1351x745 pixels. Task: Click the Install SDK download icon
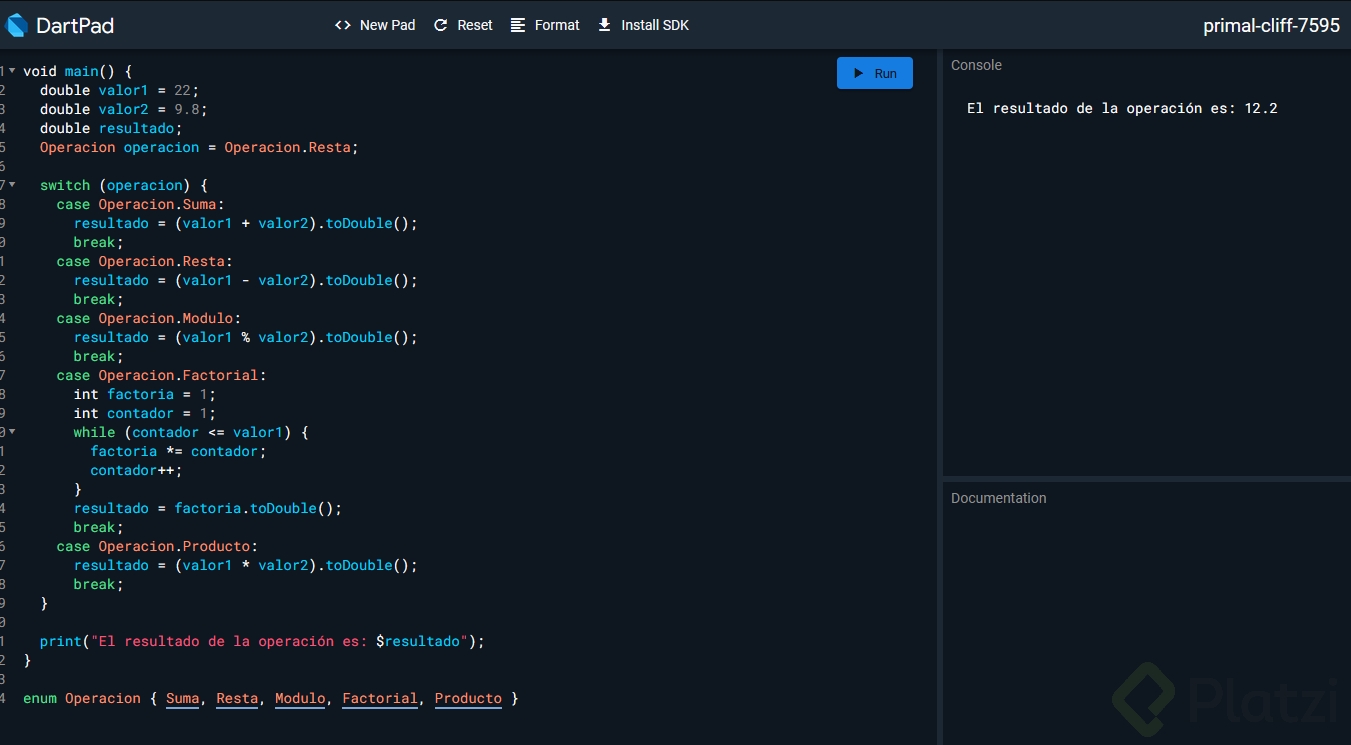[x=604, y=25]
